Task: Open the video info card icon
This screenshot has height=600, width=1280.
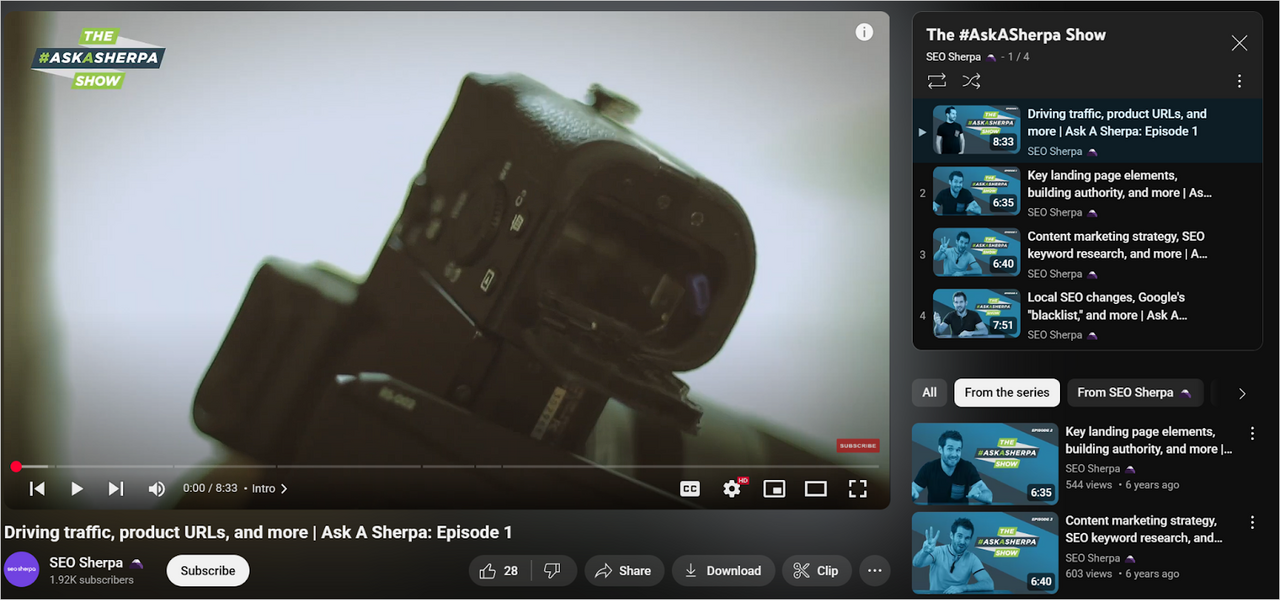Action: [864, 32]
